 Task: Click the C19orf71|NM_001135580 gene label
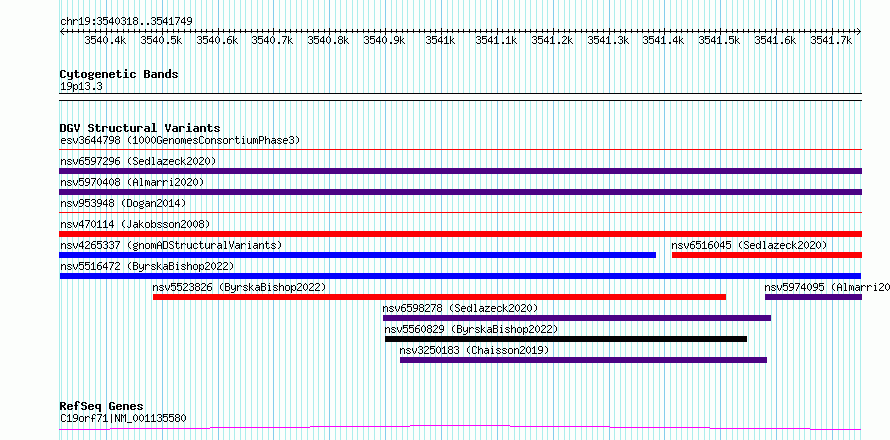(x=123, y=419)
